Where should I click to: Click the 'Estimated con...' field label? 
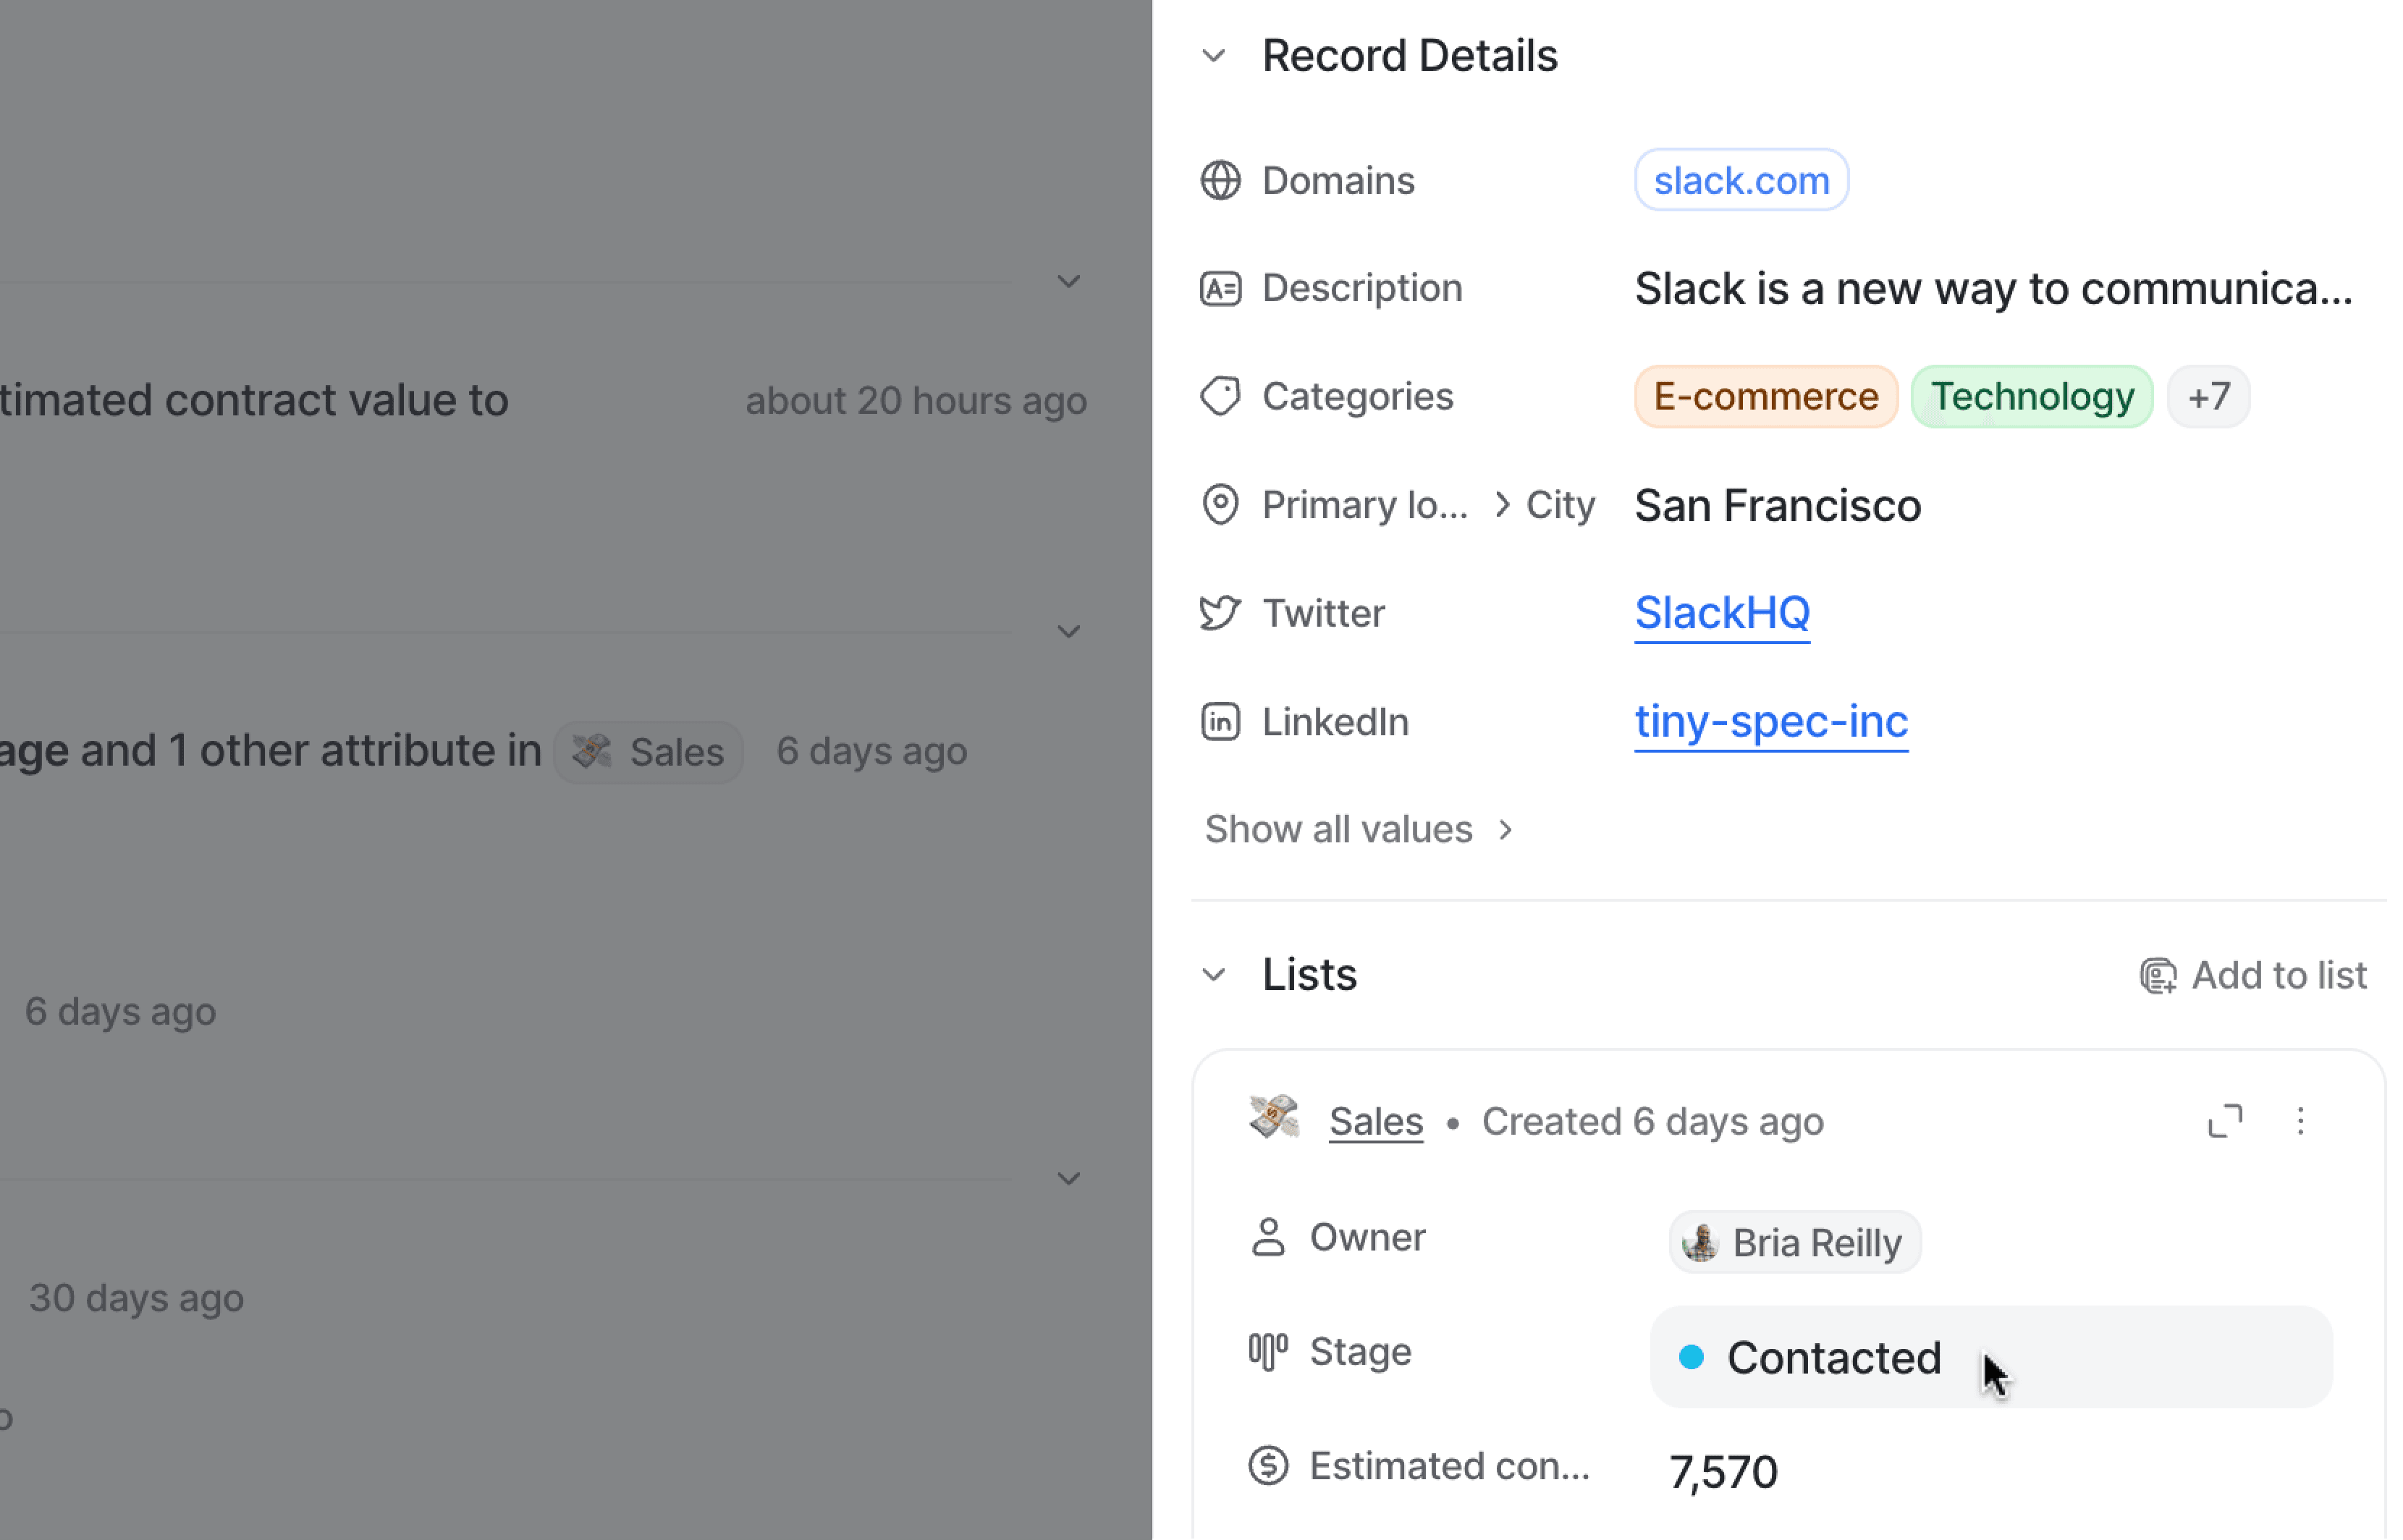coord(1449,1467)
